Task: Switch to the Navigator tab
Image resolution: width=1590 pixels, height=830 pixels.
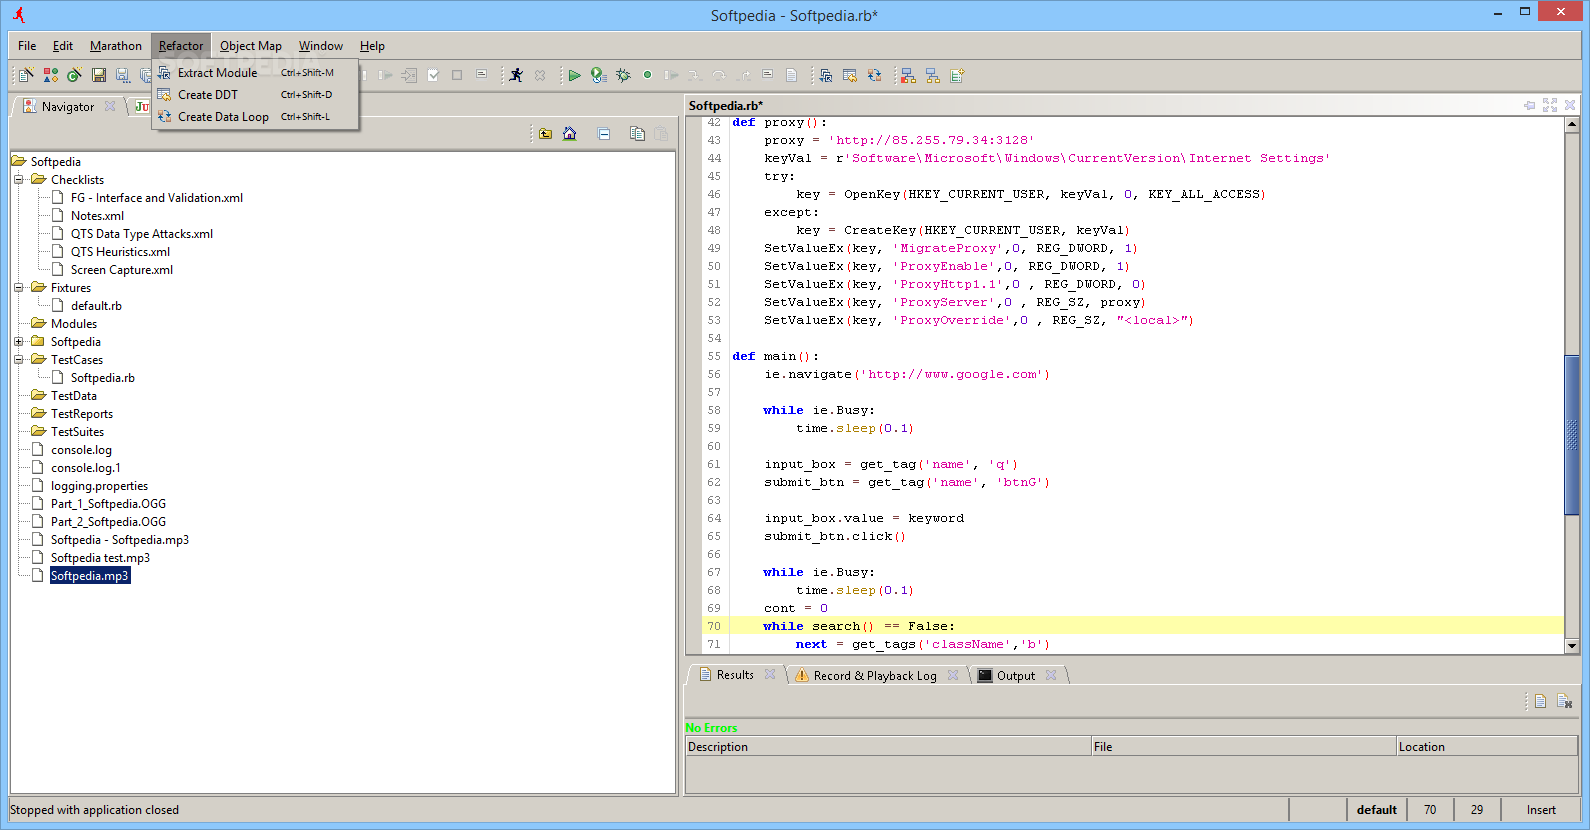Action: pos(68,107)
